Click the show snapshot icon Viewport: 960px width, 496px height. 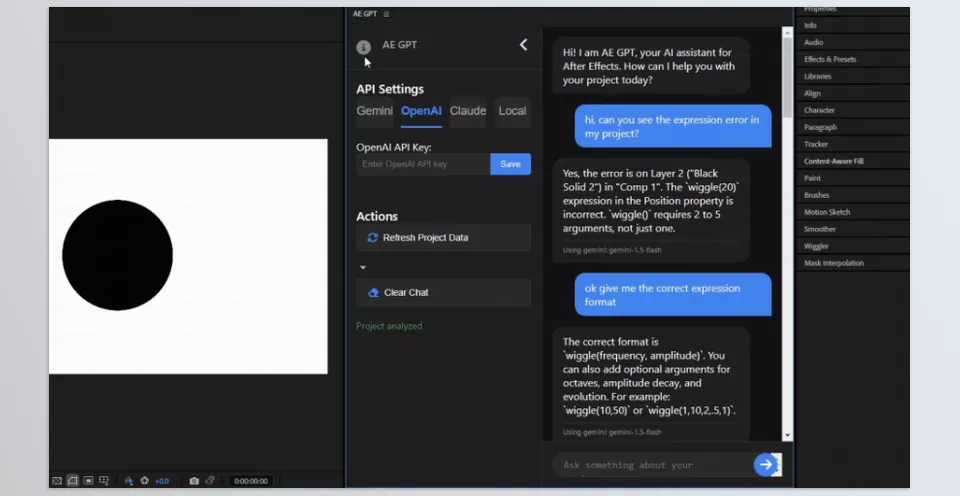[210, 481]
